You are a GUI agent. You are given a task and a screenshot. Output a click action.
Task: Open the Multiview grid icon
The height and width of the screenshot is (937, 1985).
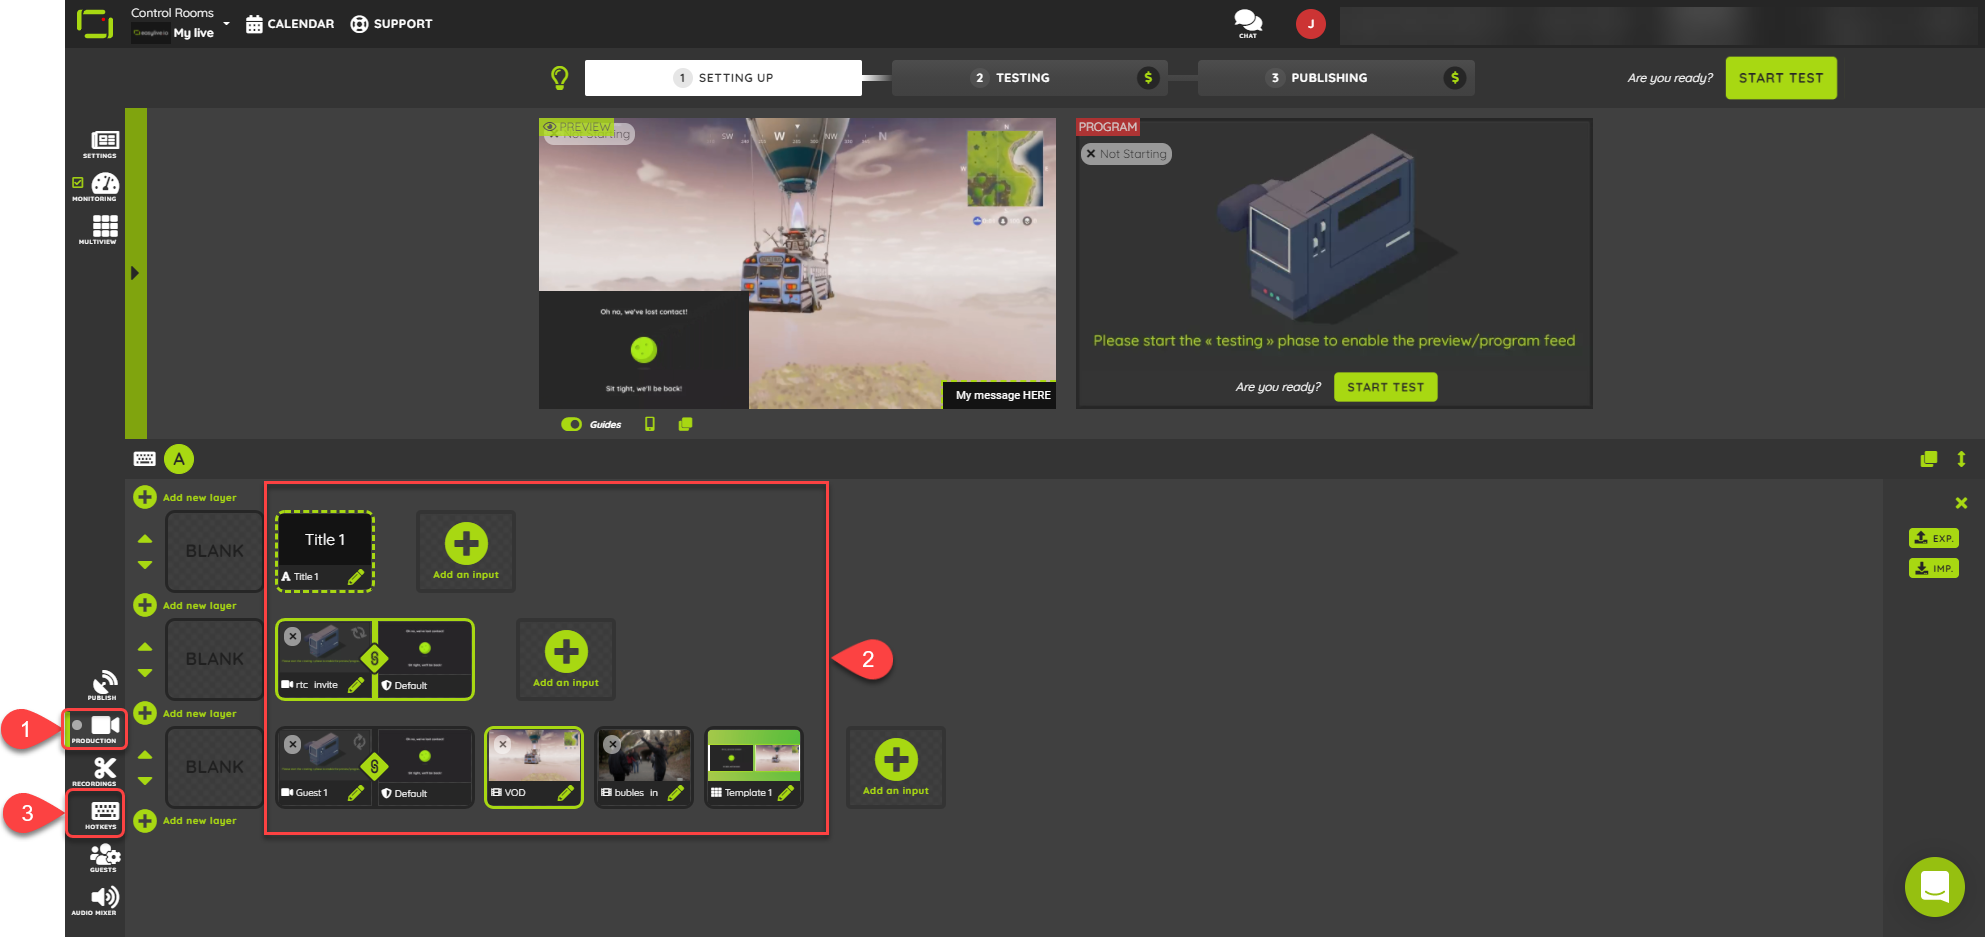pos(105,226)
